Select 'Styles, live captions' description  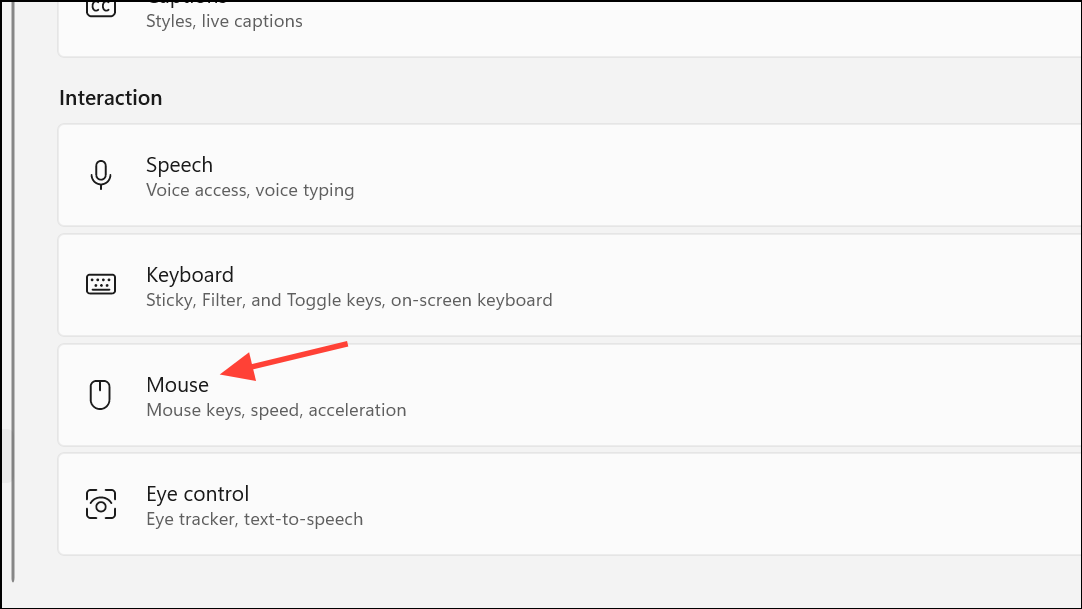point(224,21)
